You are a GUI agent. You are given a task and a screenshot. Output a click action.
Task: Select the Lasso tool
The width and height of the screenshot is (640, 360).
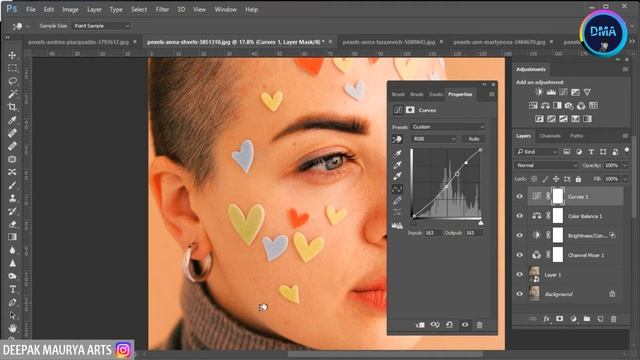pyautogui.click(x=12, y=81)
